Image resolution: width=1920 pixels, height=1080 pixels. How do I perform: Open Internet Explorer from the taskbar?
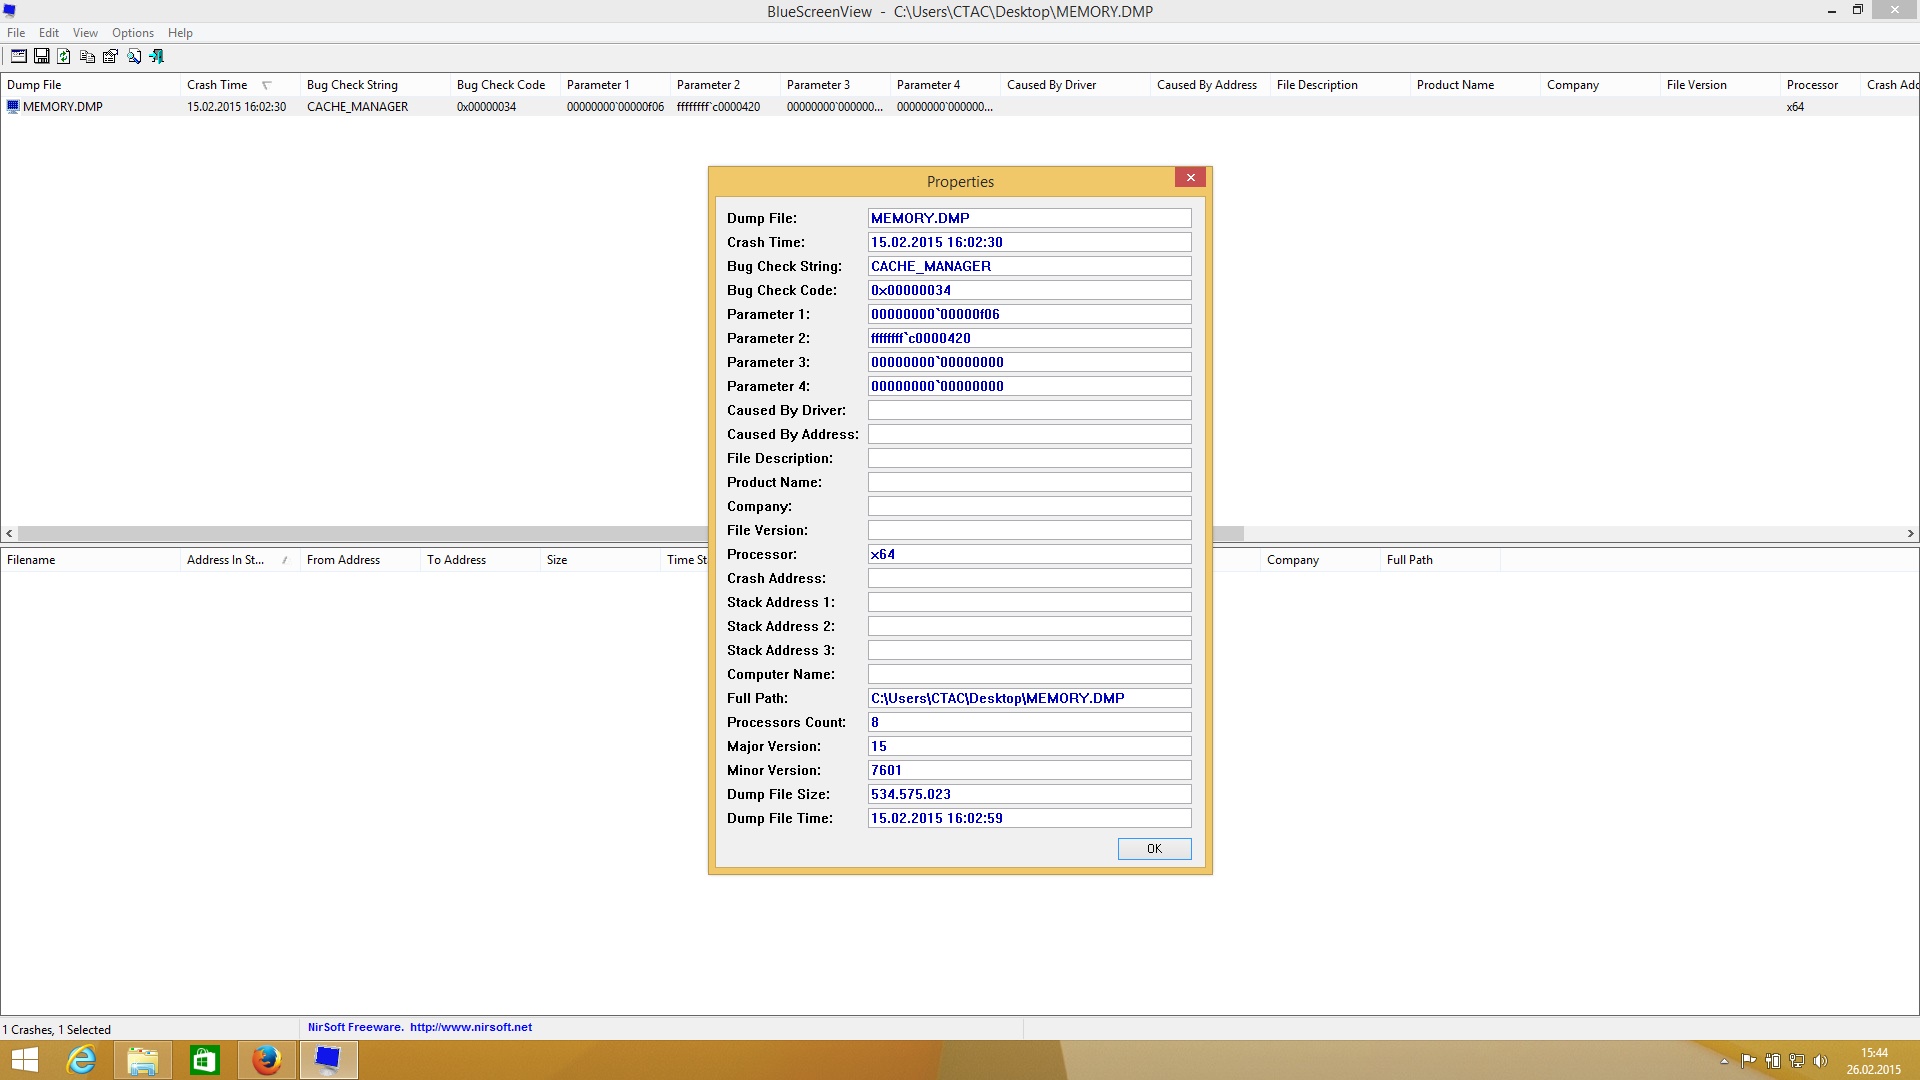(x=81, y=1060)
